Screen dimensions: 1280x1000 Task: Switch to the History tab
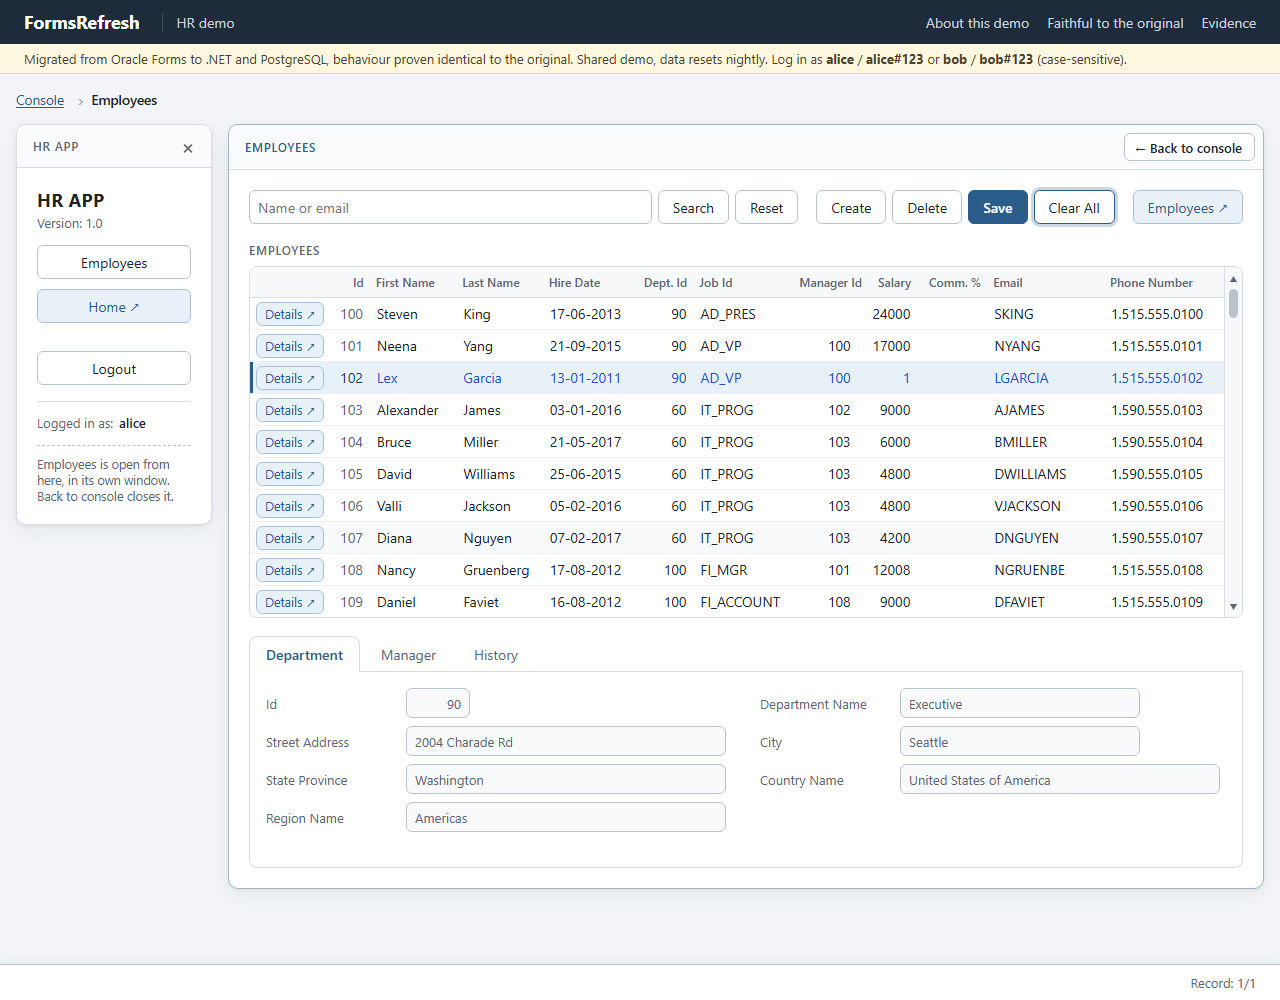tap(496, 655)
